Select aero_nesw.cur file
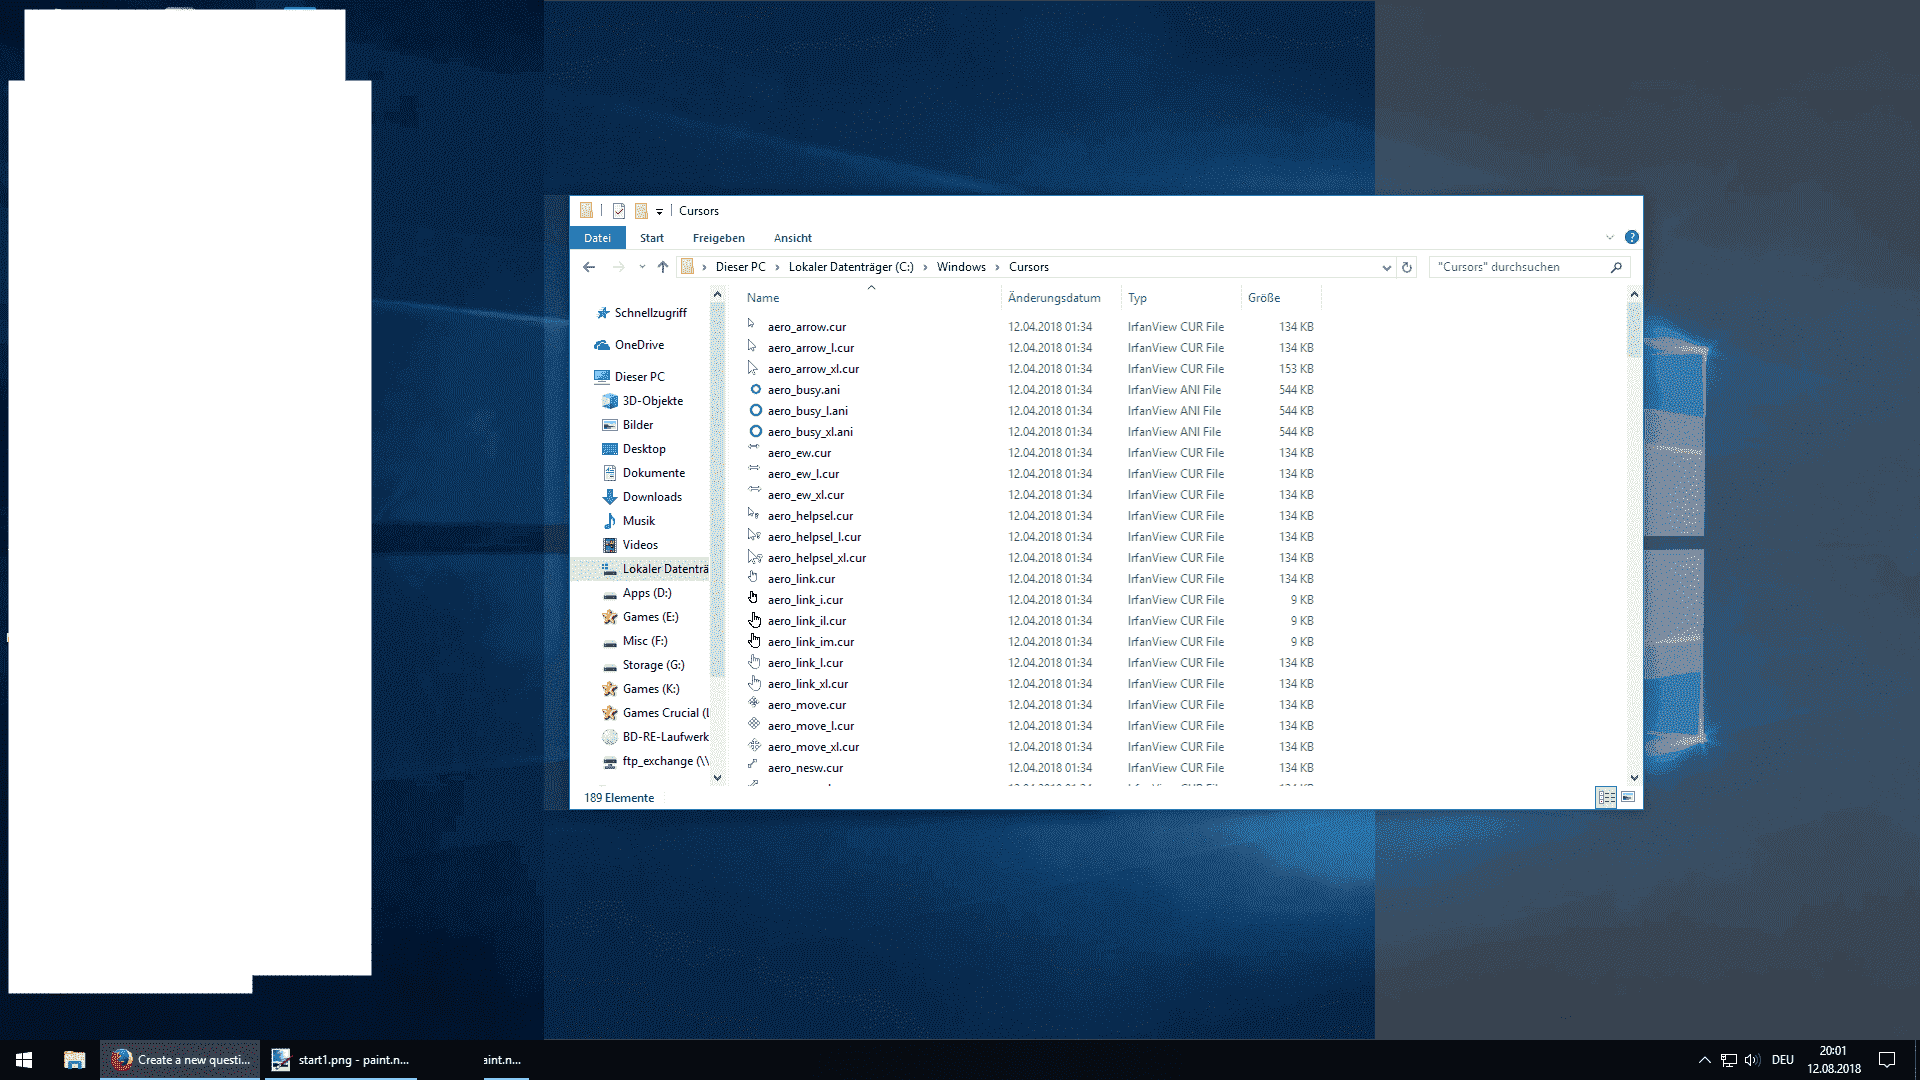 click(805, 768)
